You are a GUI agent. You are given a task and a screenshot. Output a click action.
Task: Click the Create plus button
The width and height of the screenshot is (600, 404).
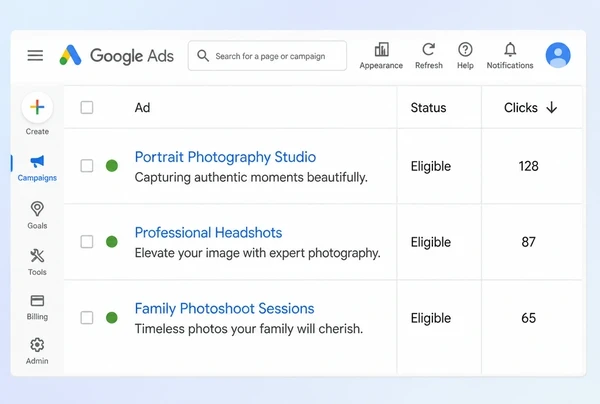[37, 107]
